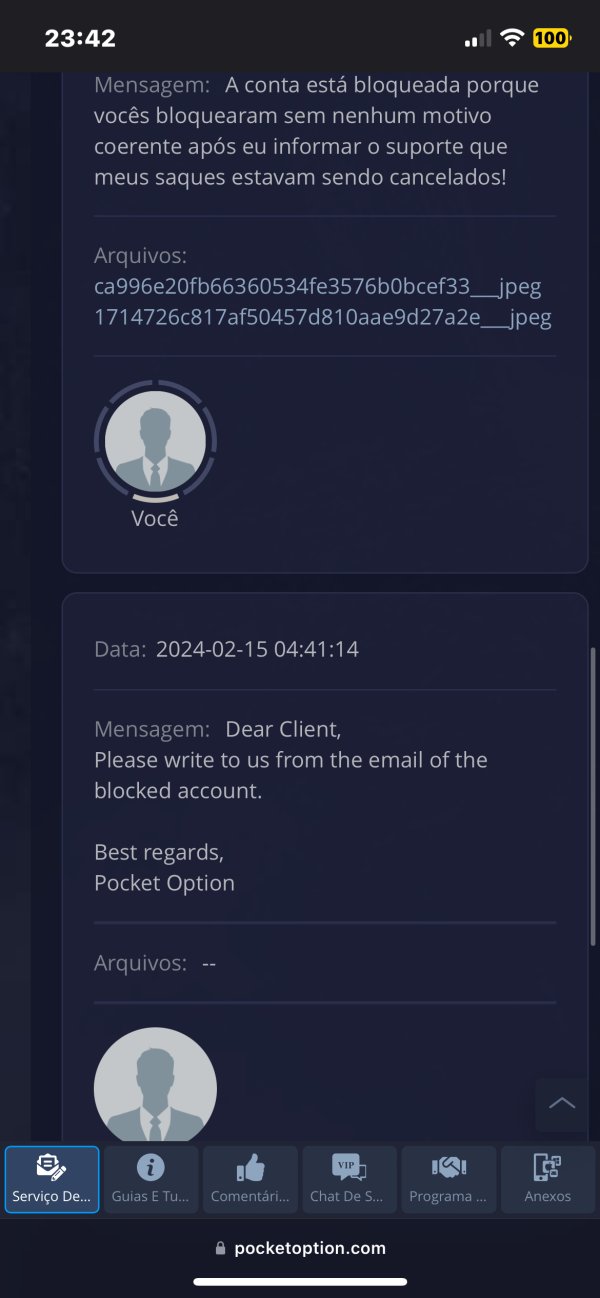Tap the 23:42 clock in status bar
This screenshot has height=1298, width=600.
point(80,38)
